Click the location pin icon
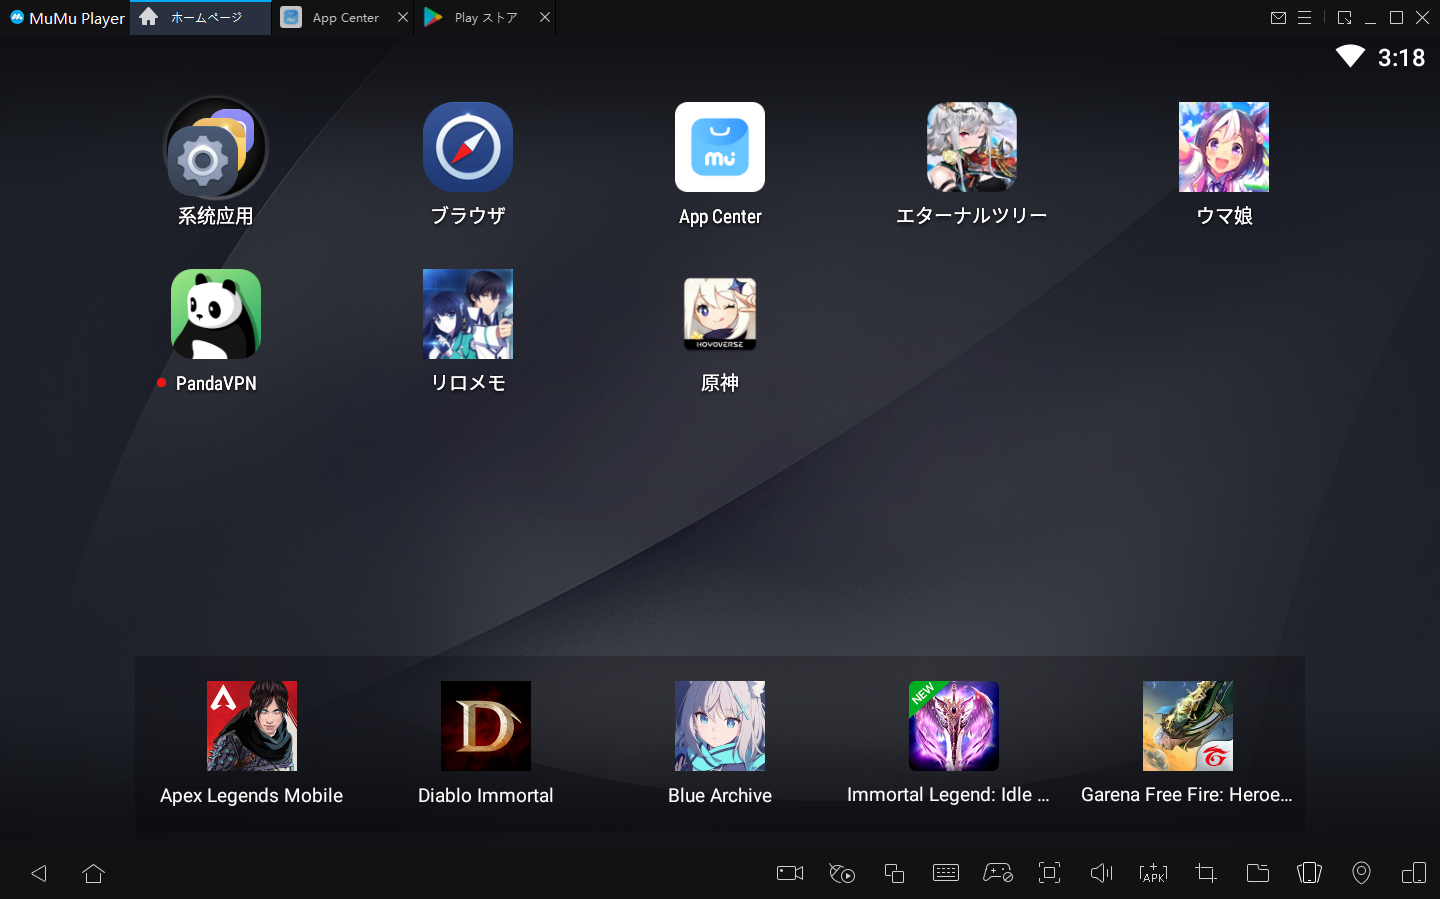 (1361, 873)
